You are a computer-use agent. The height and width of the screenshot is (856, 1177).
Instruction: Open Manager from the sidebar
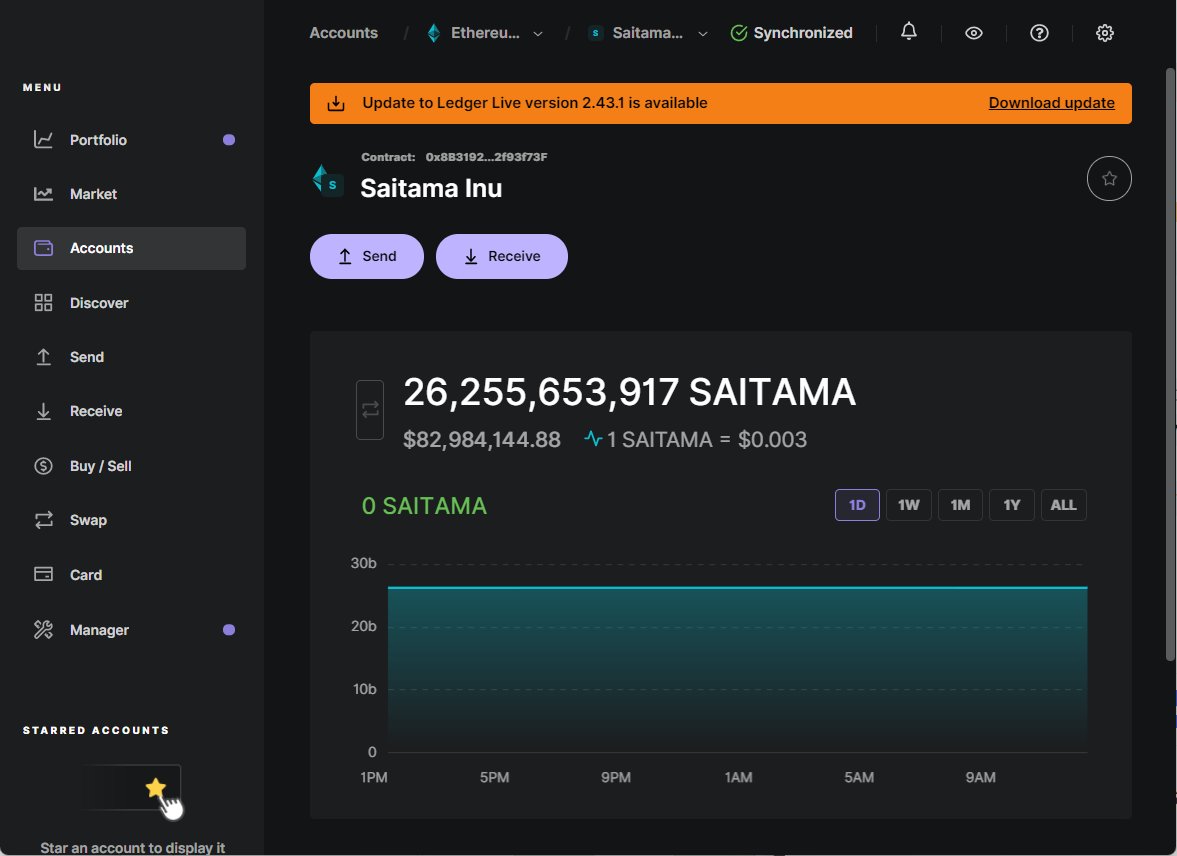pyautogui.click(x=131, y=629)
